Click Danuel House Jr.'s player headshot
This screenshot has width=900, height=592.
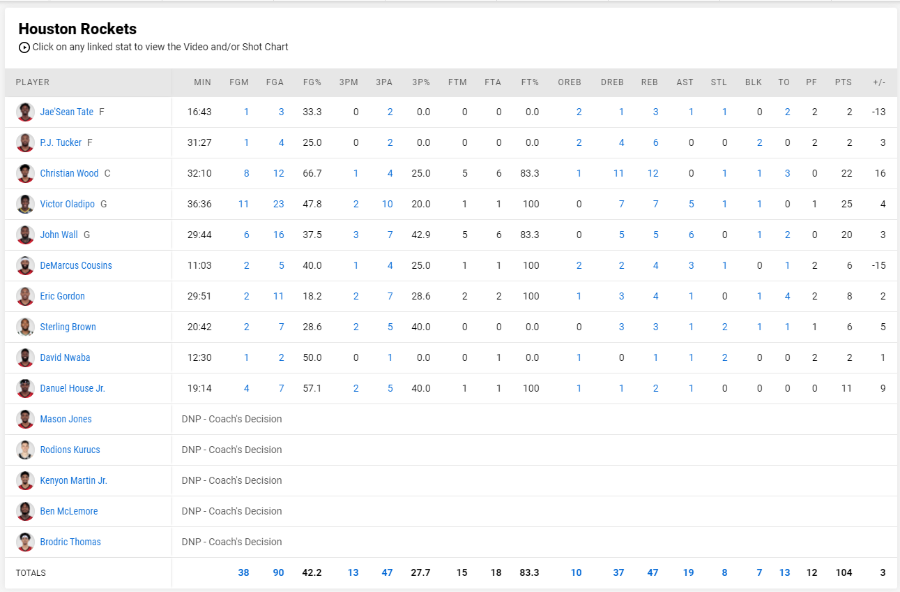(25, 388)
